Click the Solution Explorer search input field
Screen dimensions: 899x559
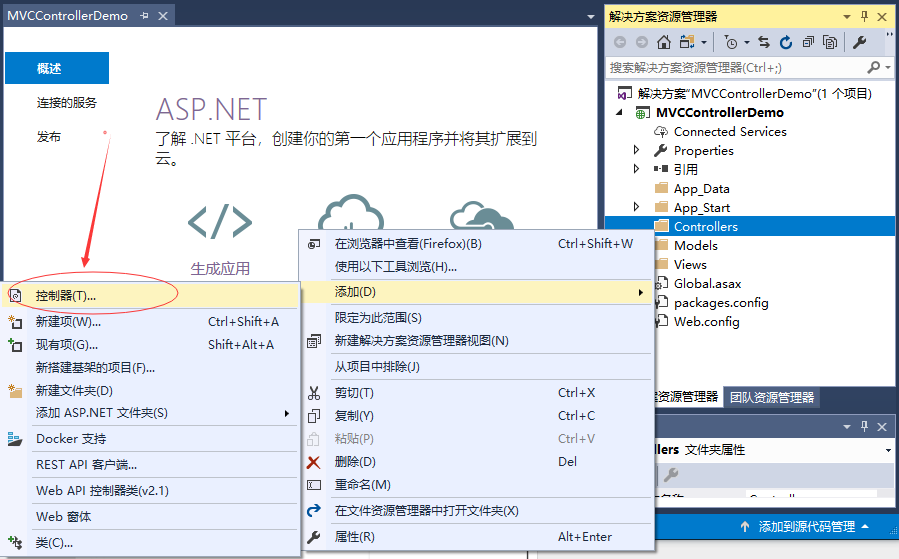click(x=735, y=67)
